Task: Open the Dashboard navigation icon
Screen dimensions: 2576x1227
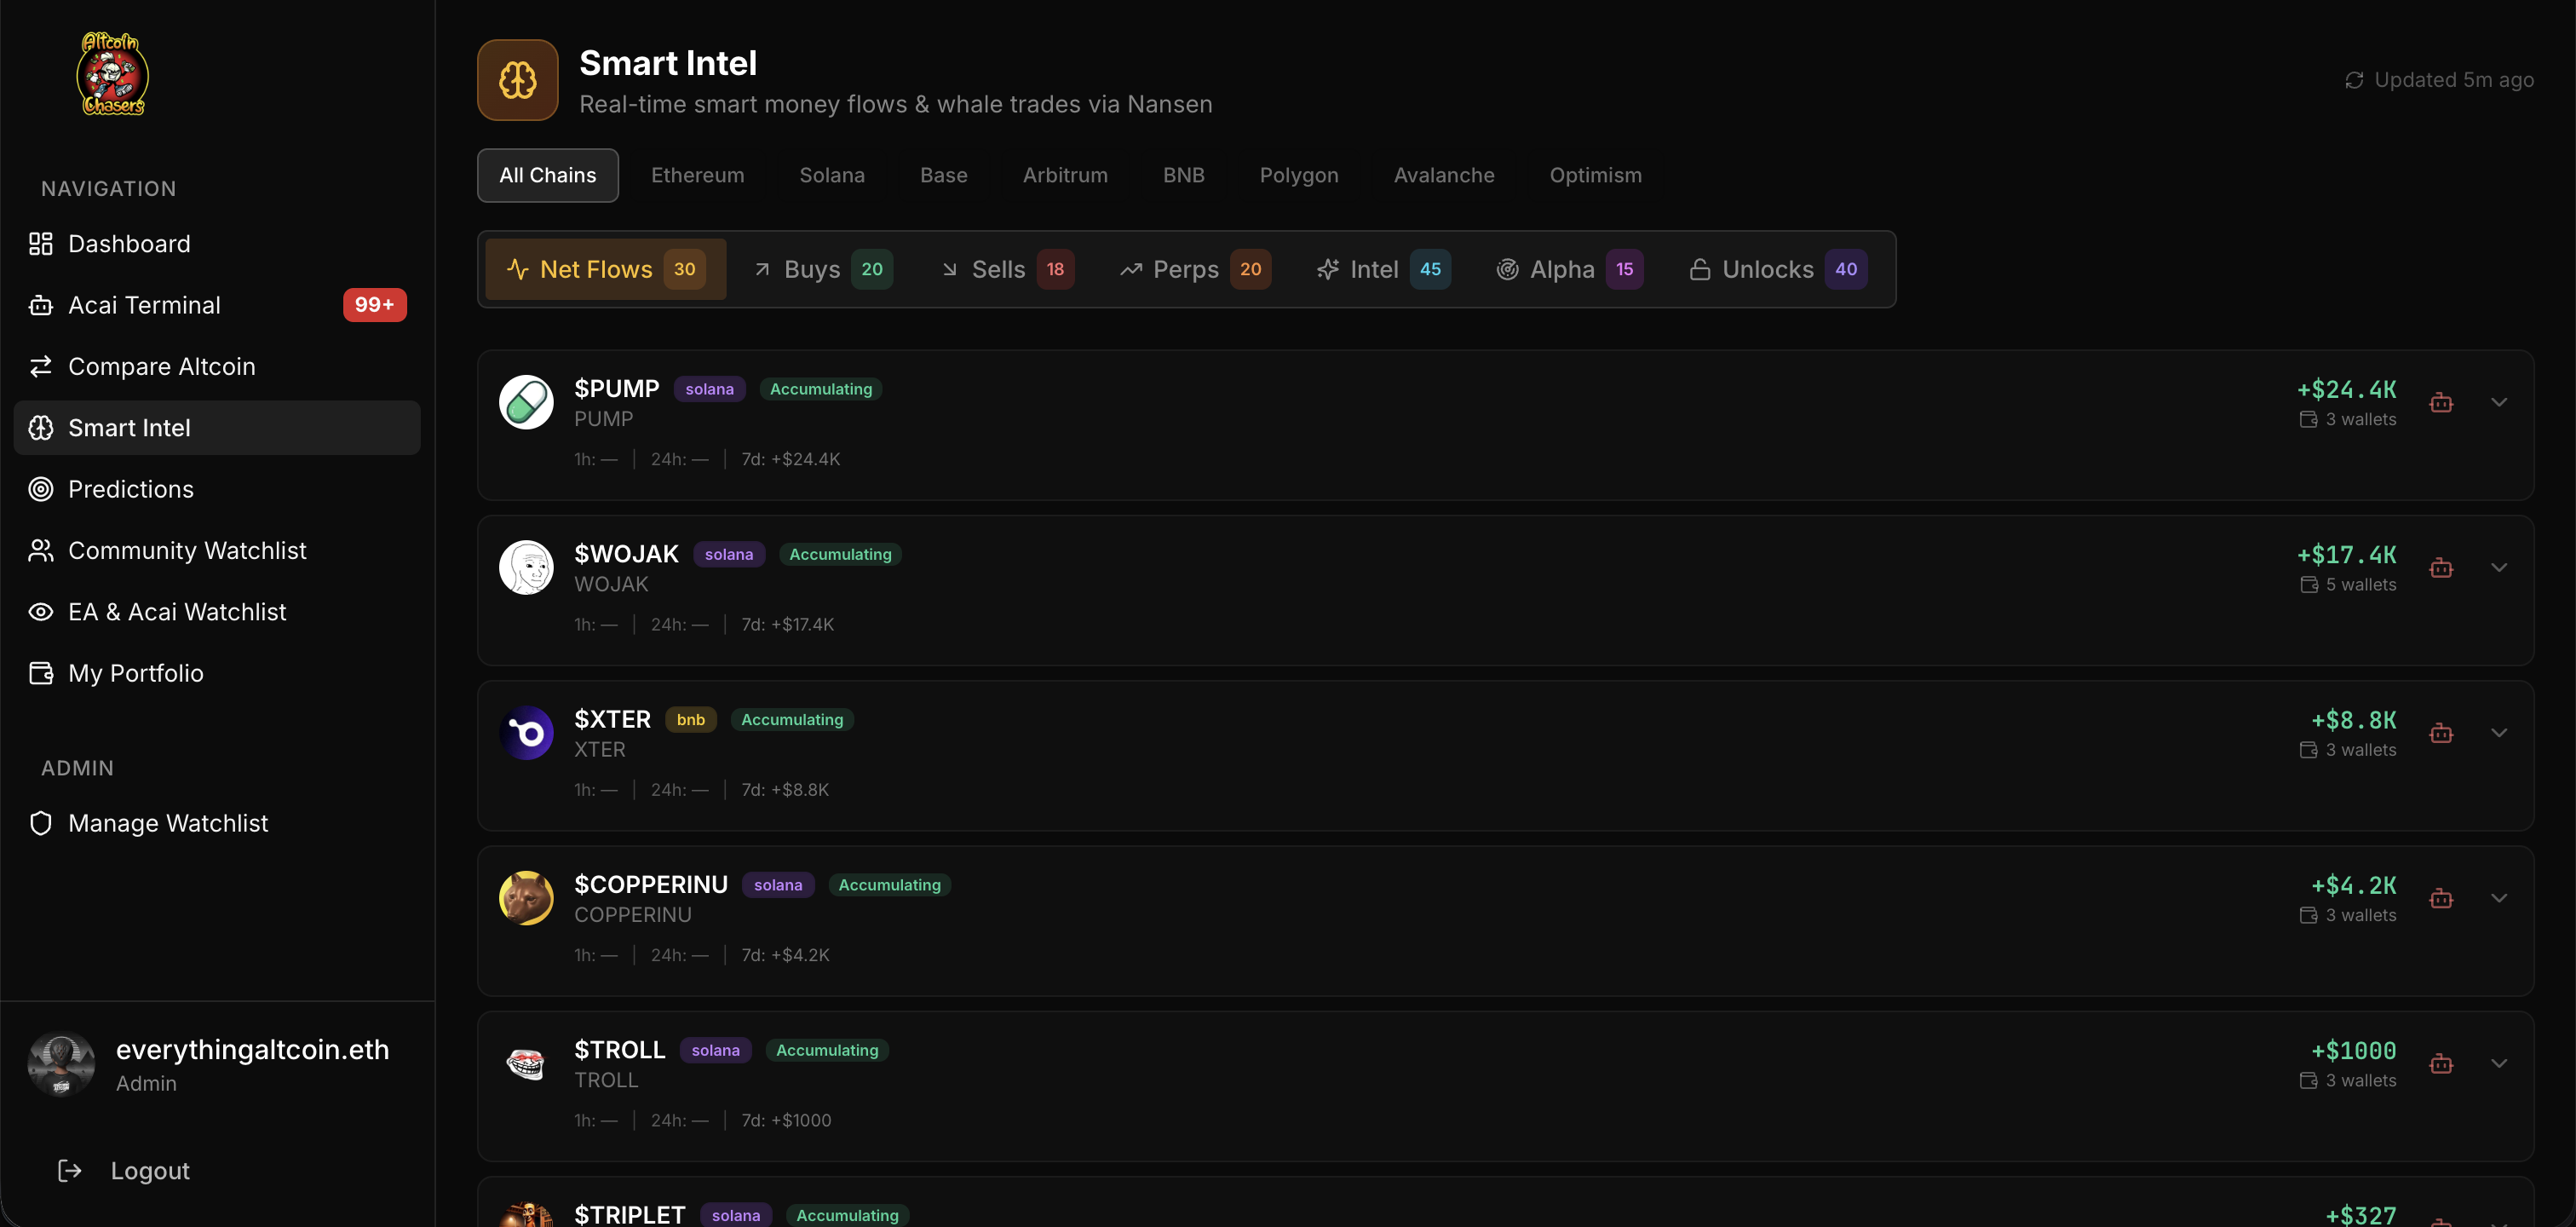Action: (x=41, y=243)
